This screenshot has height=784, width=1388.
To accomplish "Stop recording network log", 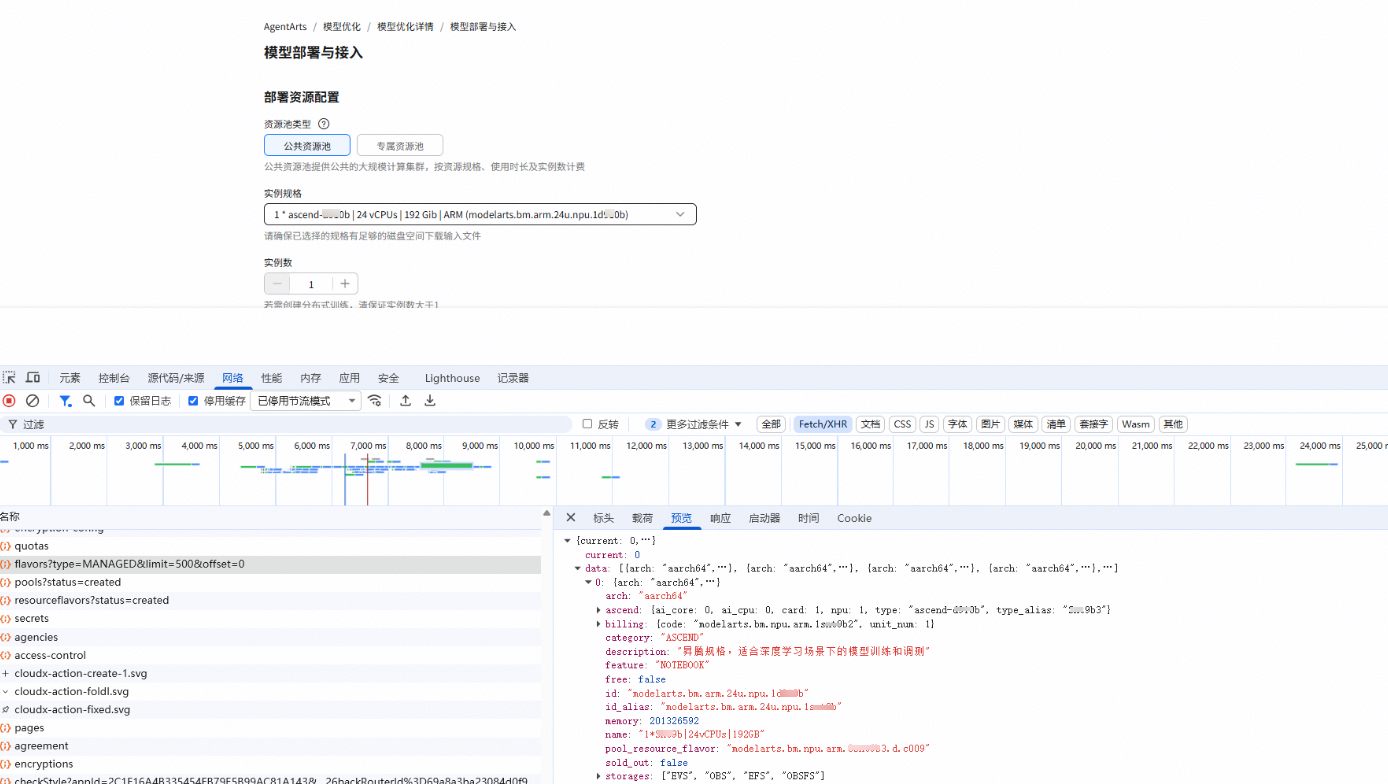I will click(9, 401).
